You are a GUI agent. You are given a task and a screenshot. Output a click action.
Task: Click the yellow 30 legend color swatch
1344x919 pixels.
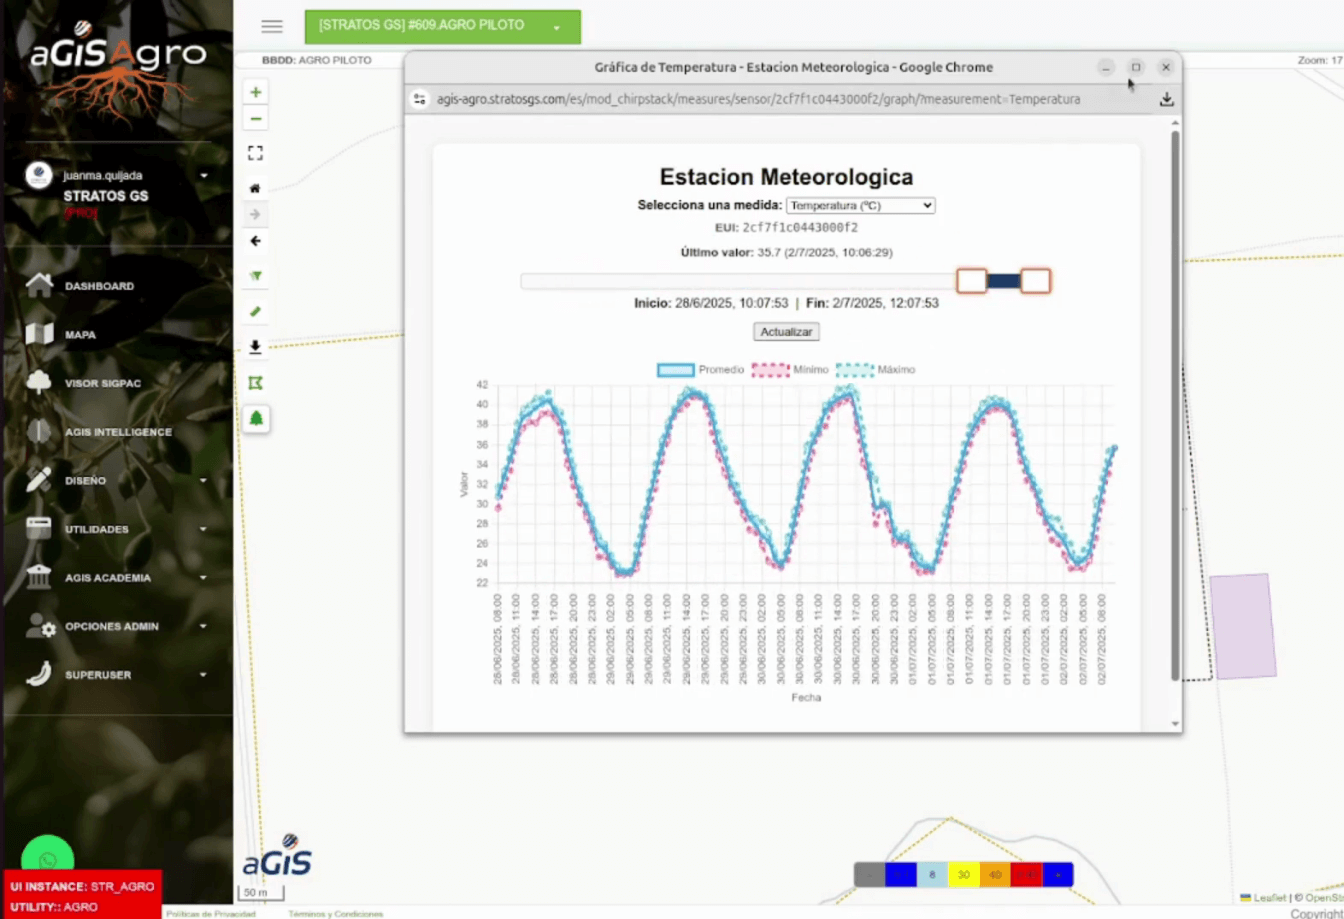point(964,875)
